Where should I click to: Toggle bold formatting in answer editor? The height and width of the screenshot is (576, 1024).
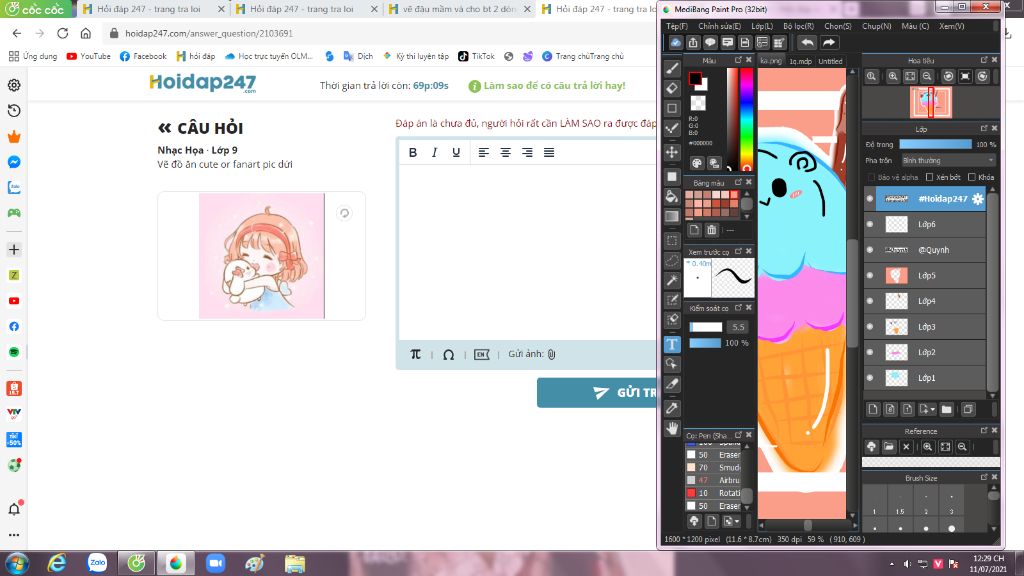[x=413, y=152]
